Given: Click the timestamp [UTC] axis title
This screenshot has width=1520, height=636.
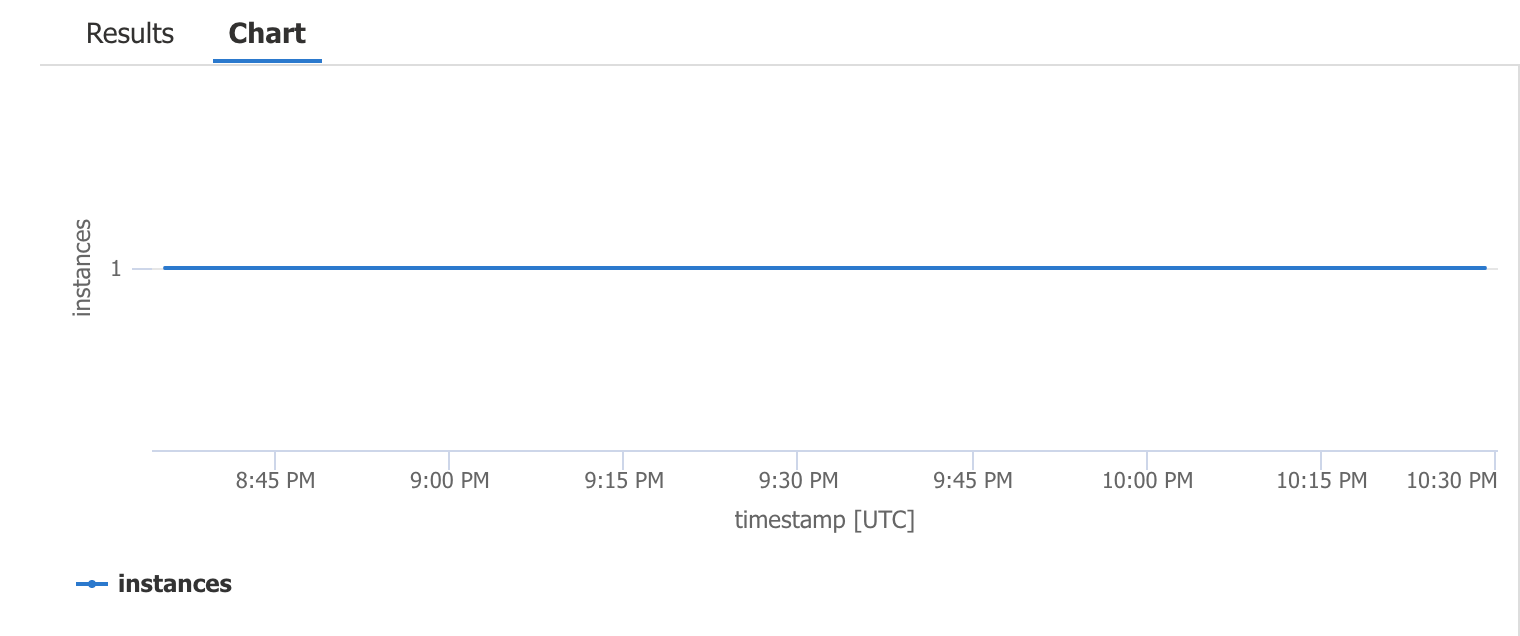Looking at the screenshot, I should [x=826, y=519].
